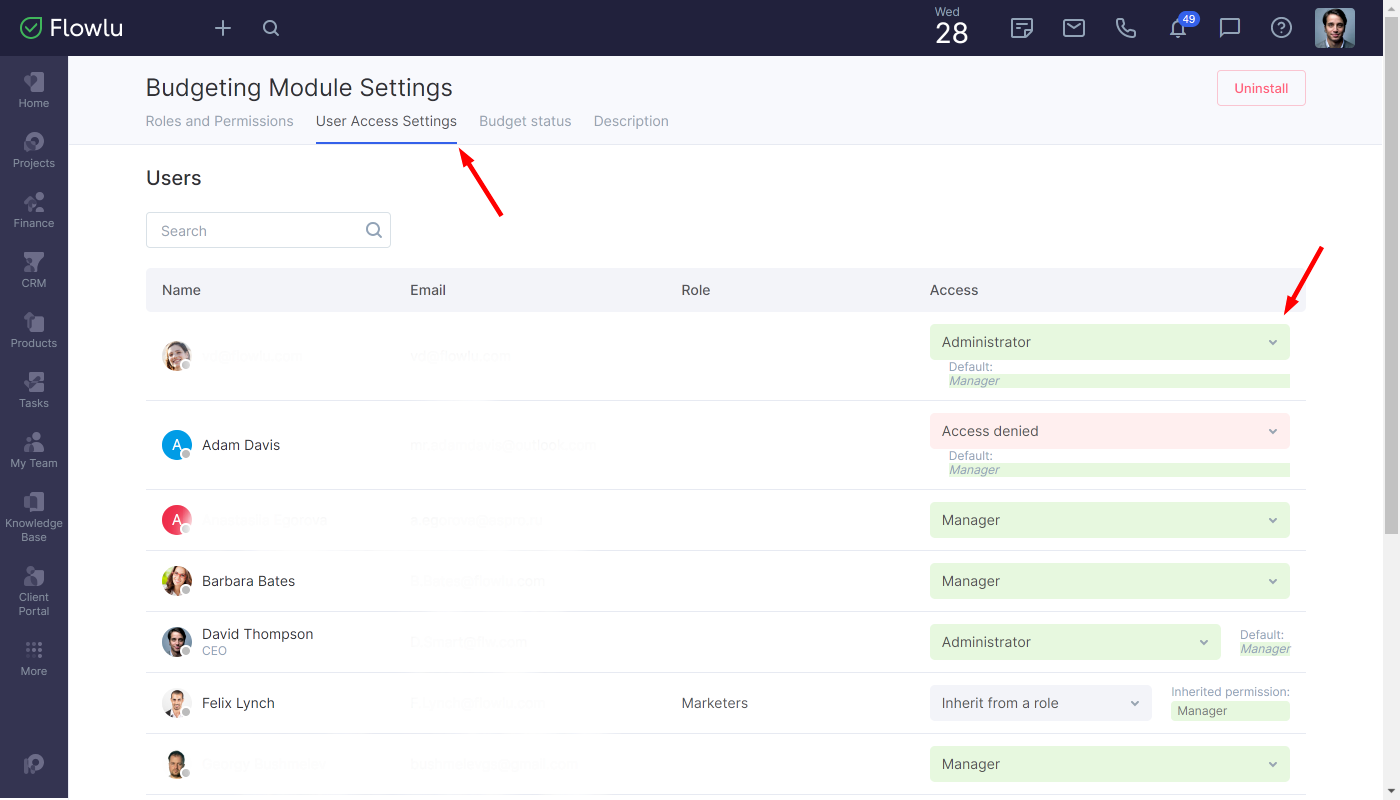
Task: Open the notifications bell icon
Action: point(1178,29)
